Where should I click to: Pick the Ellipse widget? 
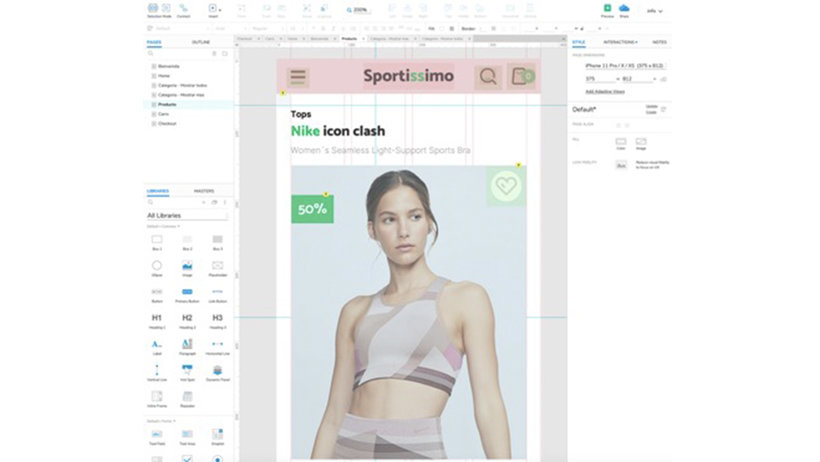point(157,268)
